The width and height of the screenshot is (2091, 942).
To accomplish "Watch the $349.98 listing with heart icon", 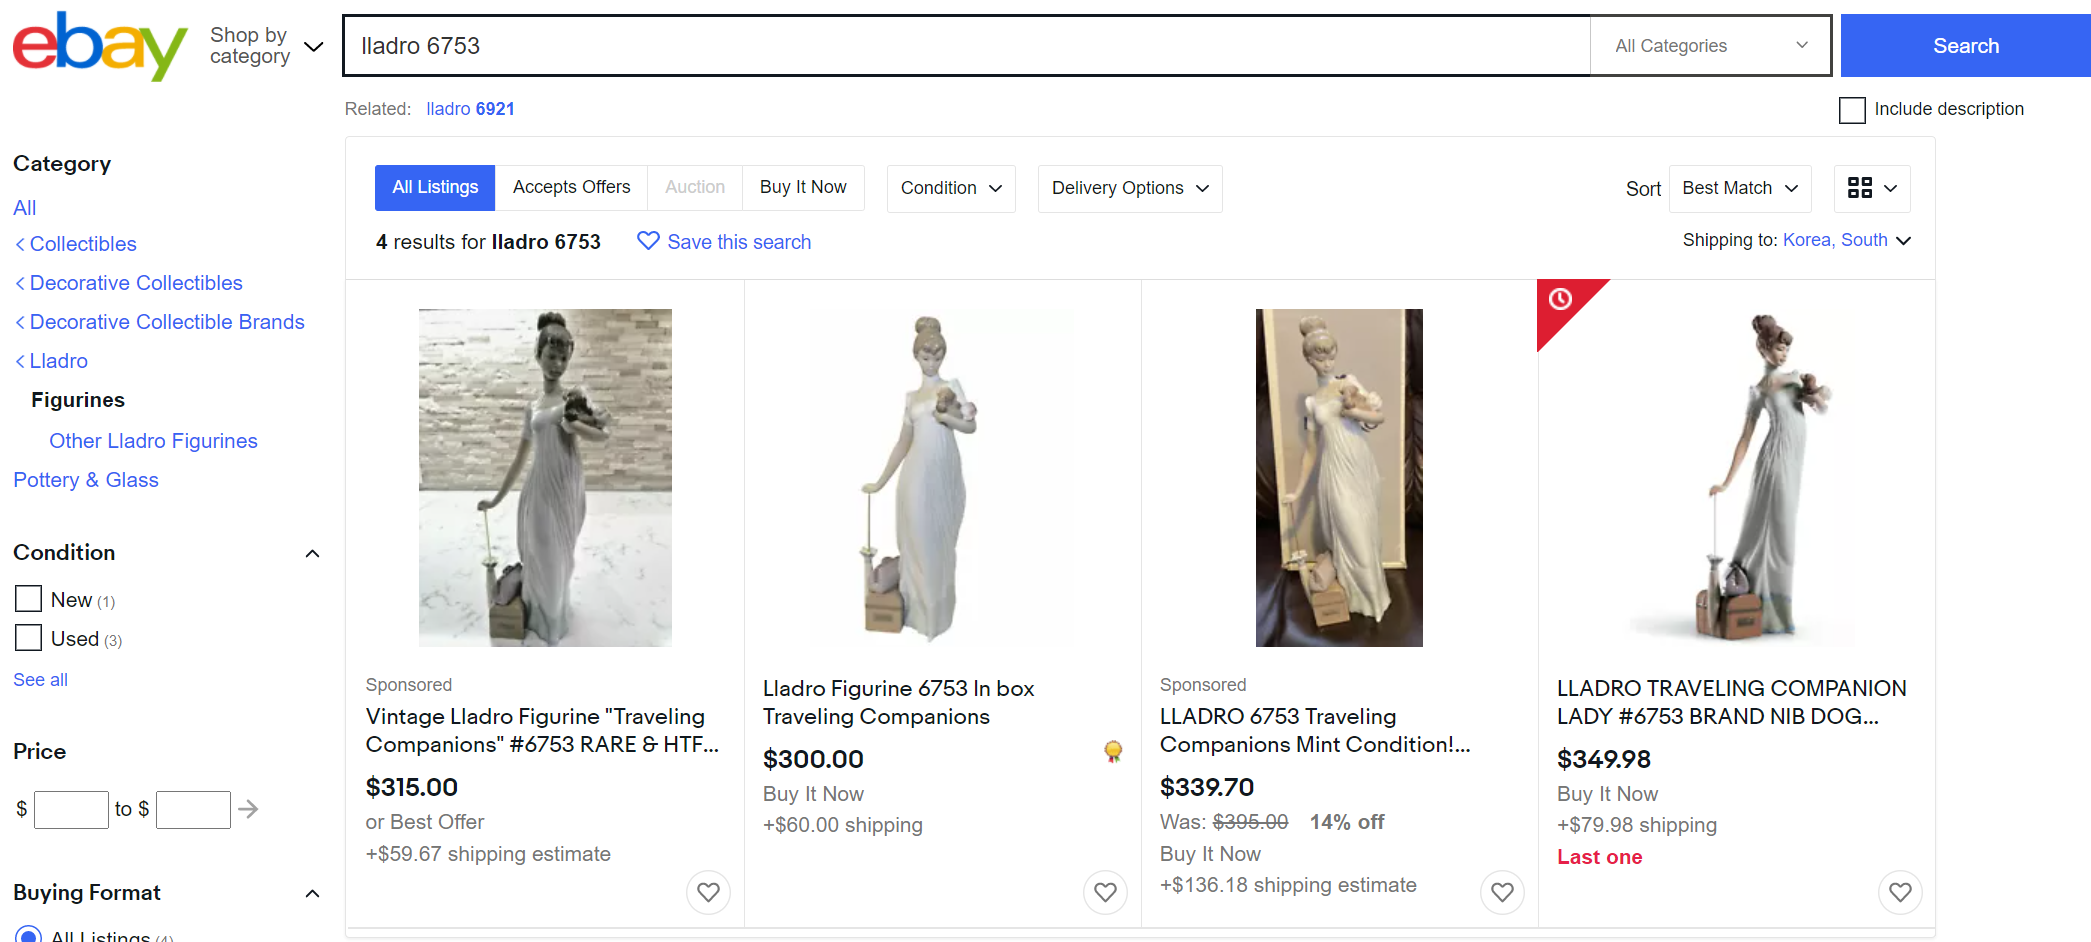I will point(1900,892).
